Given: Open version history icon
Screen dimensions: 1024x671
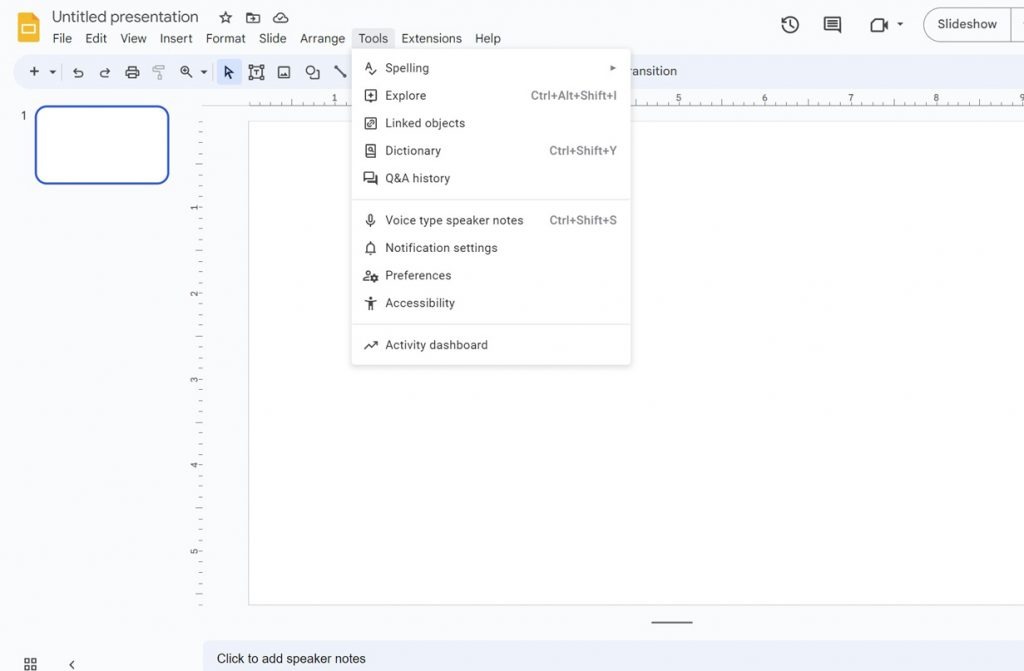Looking at the screenshot, I should tap(789, 24).
